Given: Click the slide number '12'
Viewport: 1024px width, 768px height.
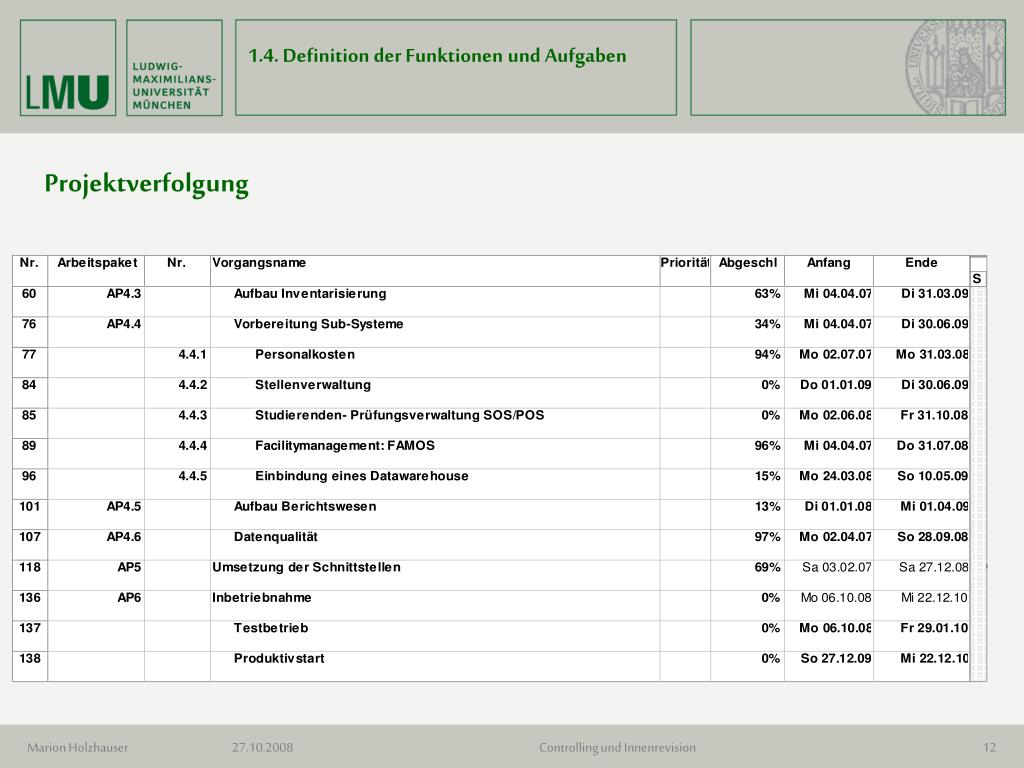Looking at the screenshot, I should pos(989,748).
